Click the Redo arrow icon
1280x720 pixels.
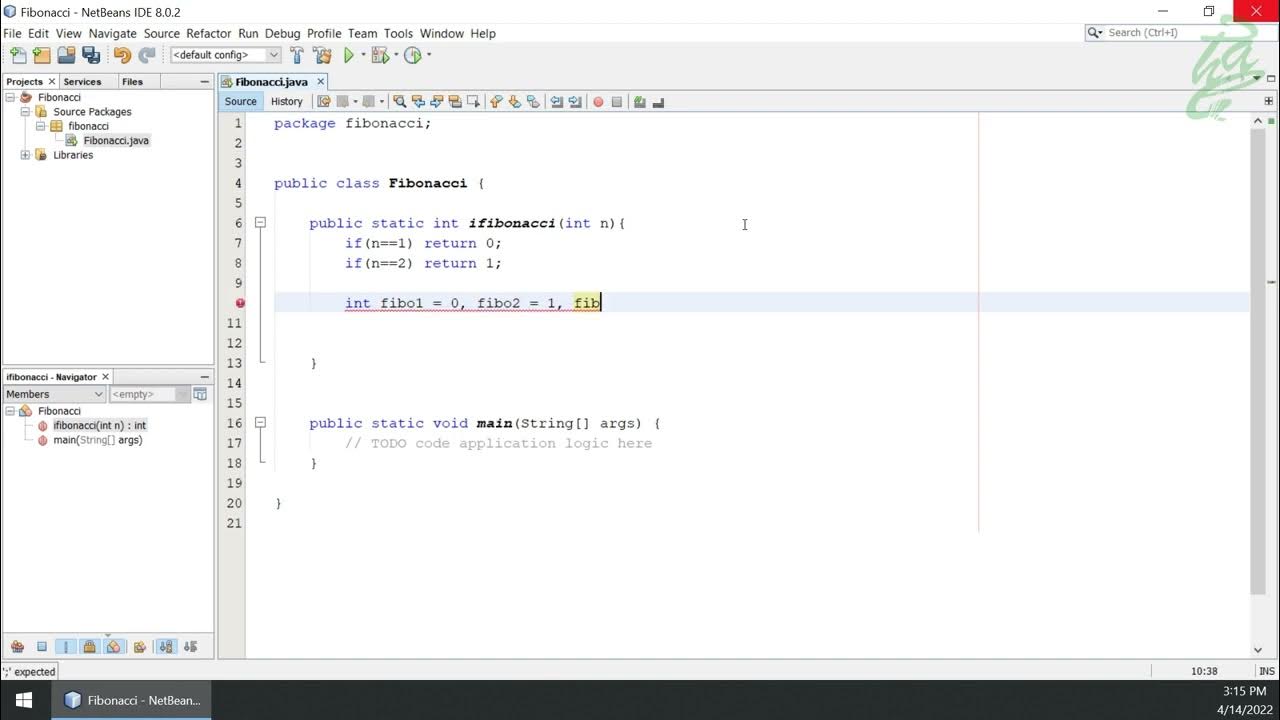coord(147,55)
